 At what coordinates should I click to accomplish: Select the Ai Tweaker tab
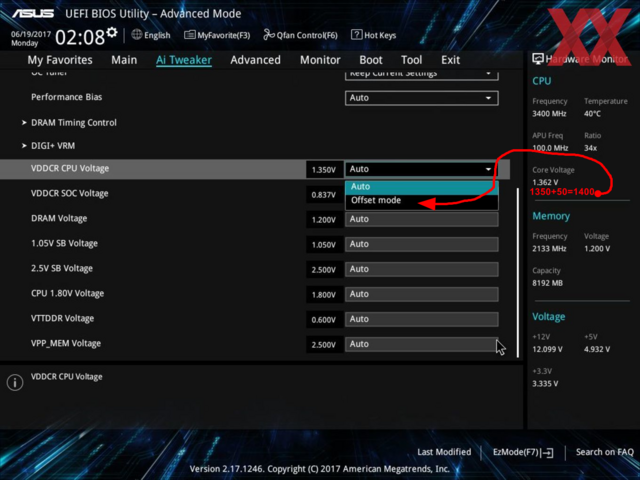[184, 60]
